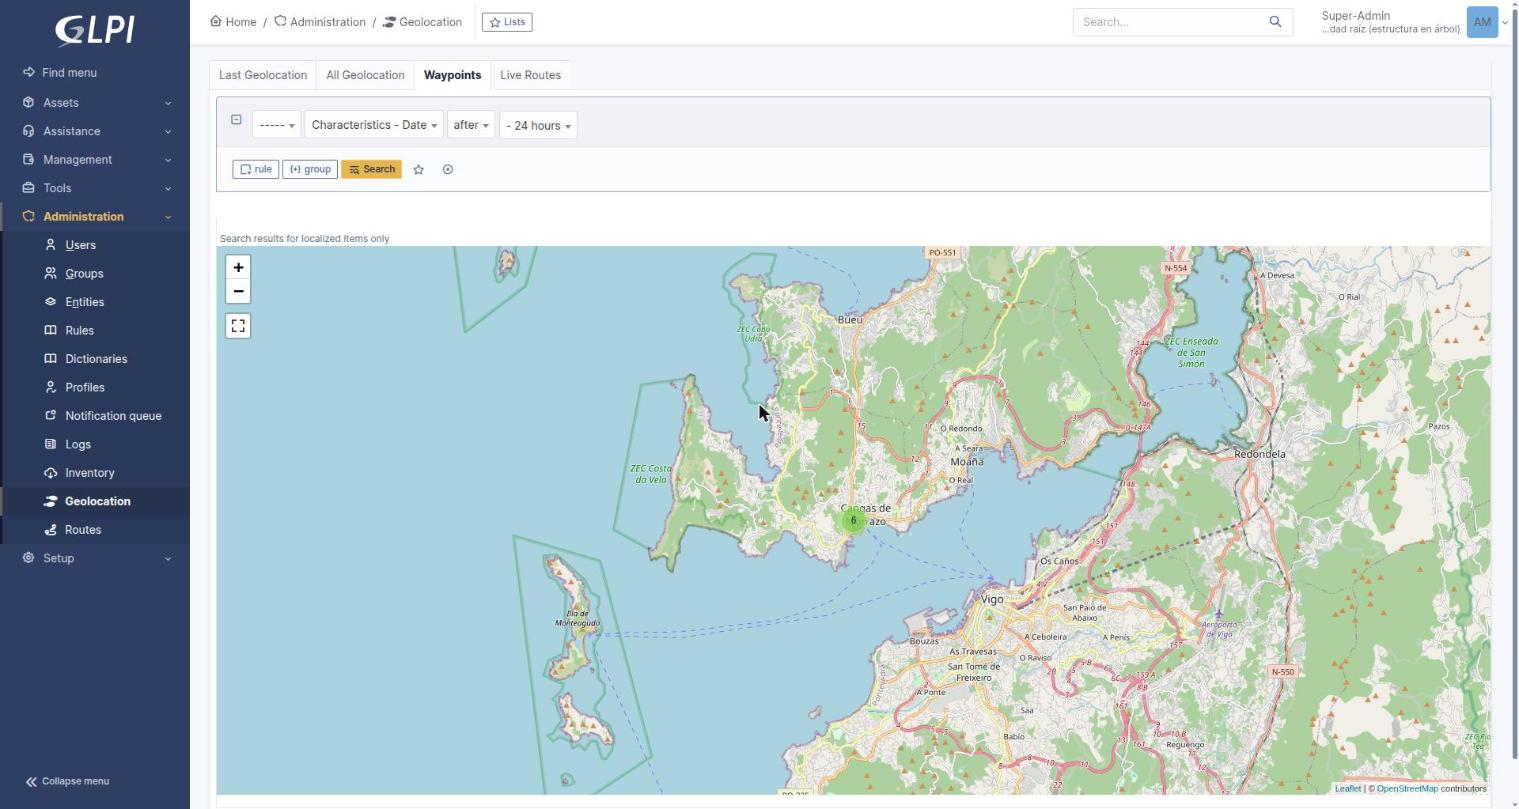Expand the Tools menu chevron
Image resolution: width=1519 pixels, height=809 pixels.
tap(168, 188)
